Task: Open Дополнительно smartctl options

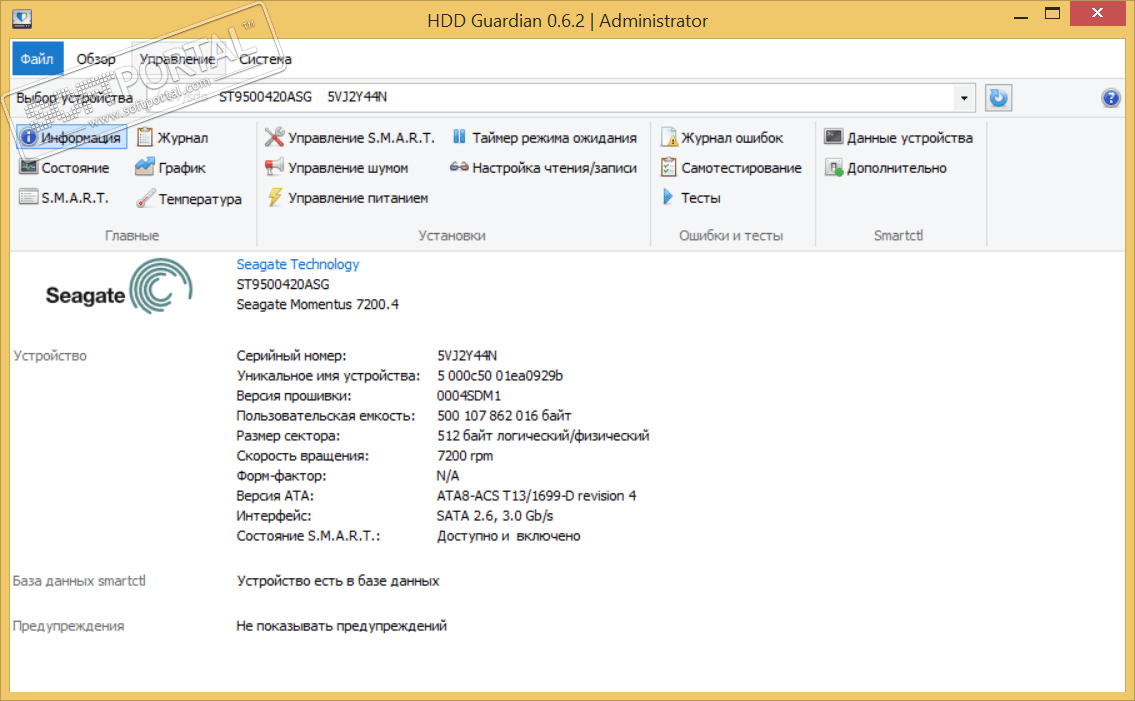Action: pos(886,168)
